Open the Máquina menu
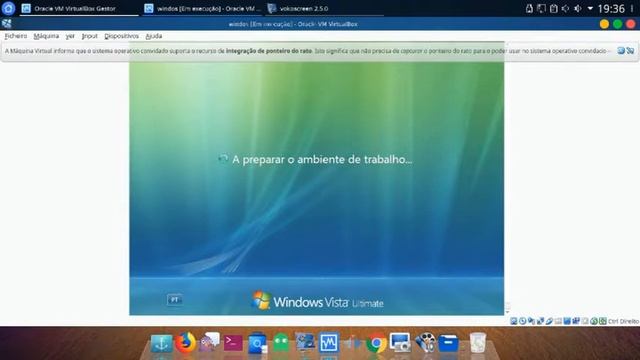Image resolution: width=640 pixels, height=360 pixels. point(46,36)
